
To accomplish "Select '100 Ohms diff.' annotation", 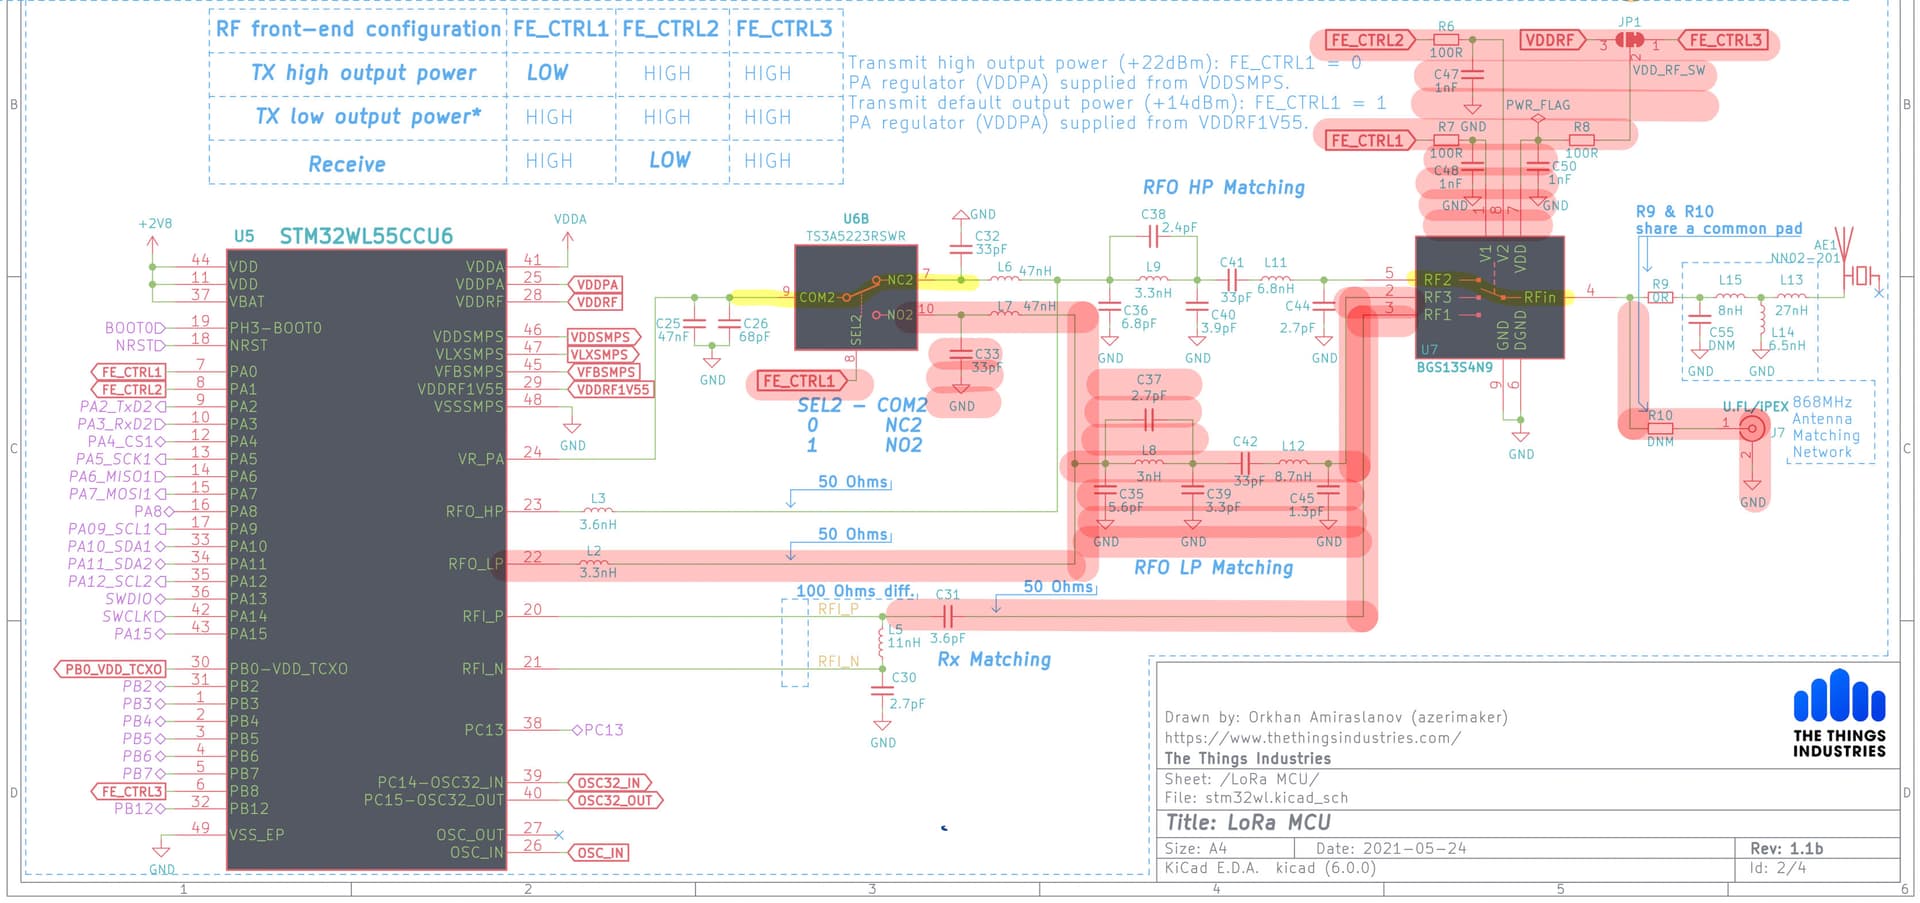I will pos(856,591).
